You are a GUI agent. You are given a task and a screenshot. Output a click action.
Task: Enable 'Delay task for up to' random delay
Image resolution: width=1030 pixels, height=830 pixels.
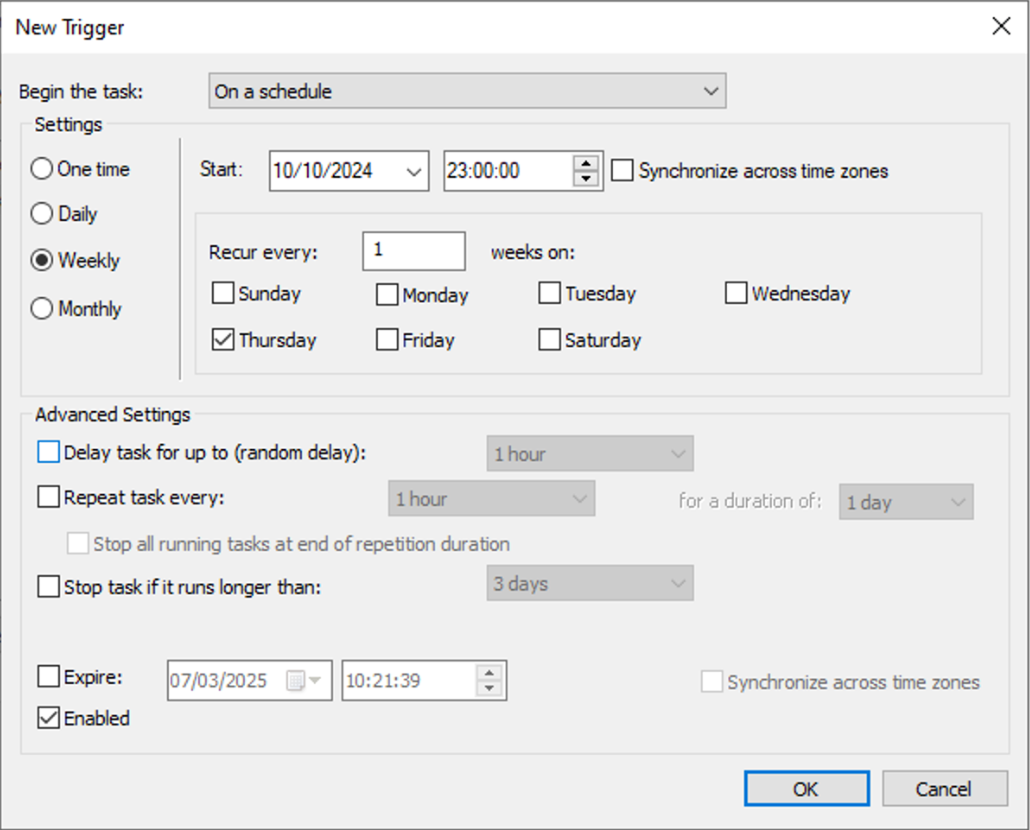pos(49,452)
